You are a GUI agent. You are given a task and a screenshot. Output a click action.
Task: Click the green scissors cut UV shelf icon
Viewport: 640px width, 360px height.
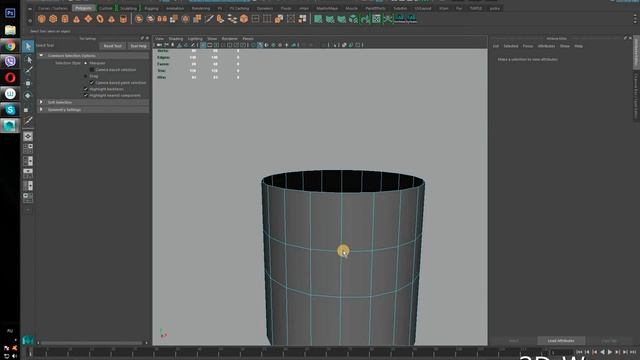388,19
